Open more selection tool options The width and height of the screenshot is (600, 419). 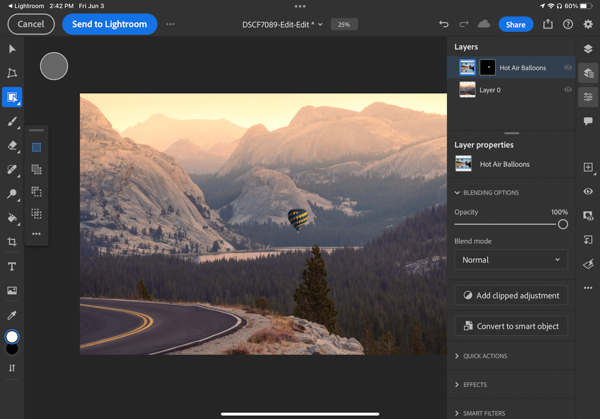pos(36,234)
